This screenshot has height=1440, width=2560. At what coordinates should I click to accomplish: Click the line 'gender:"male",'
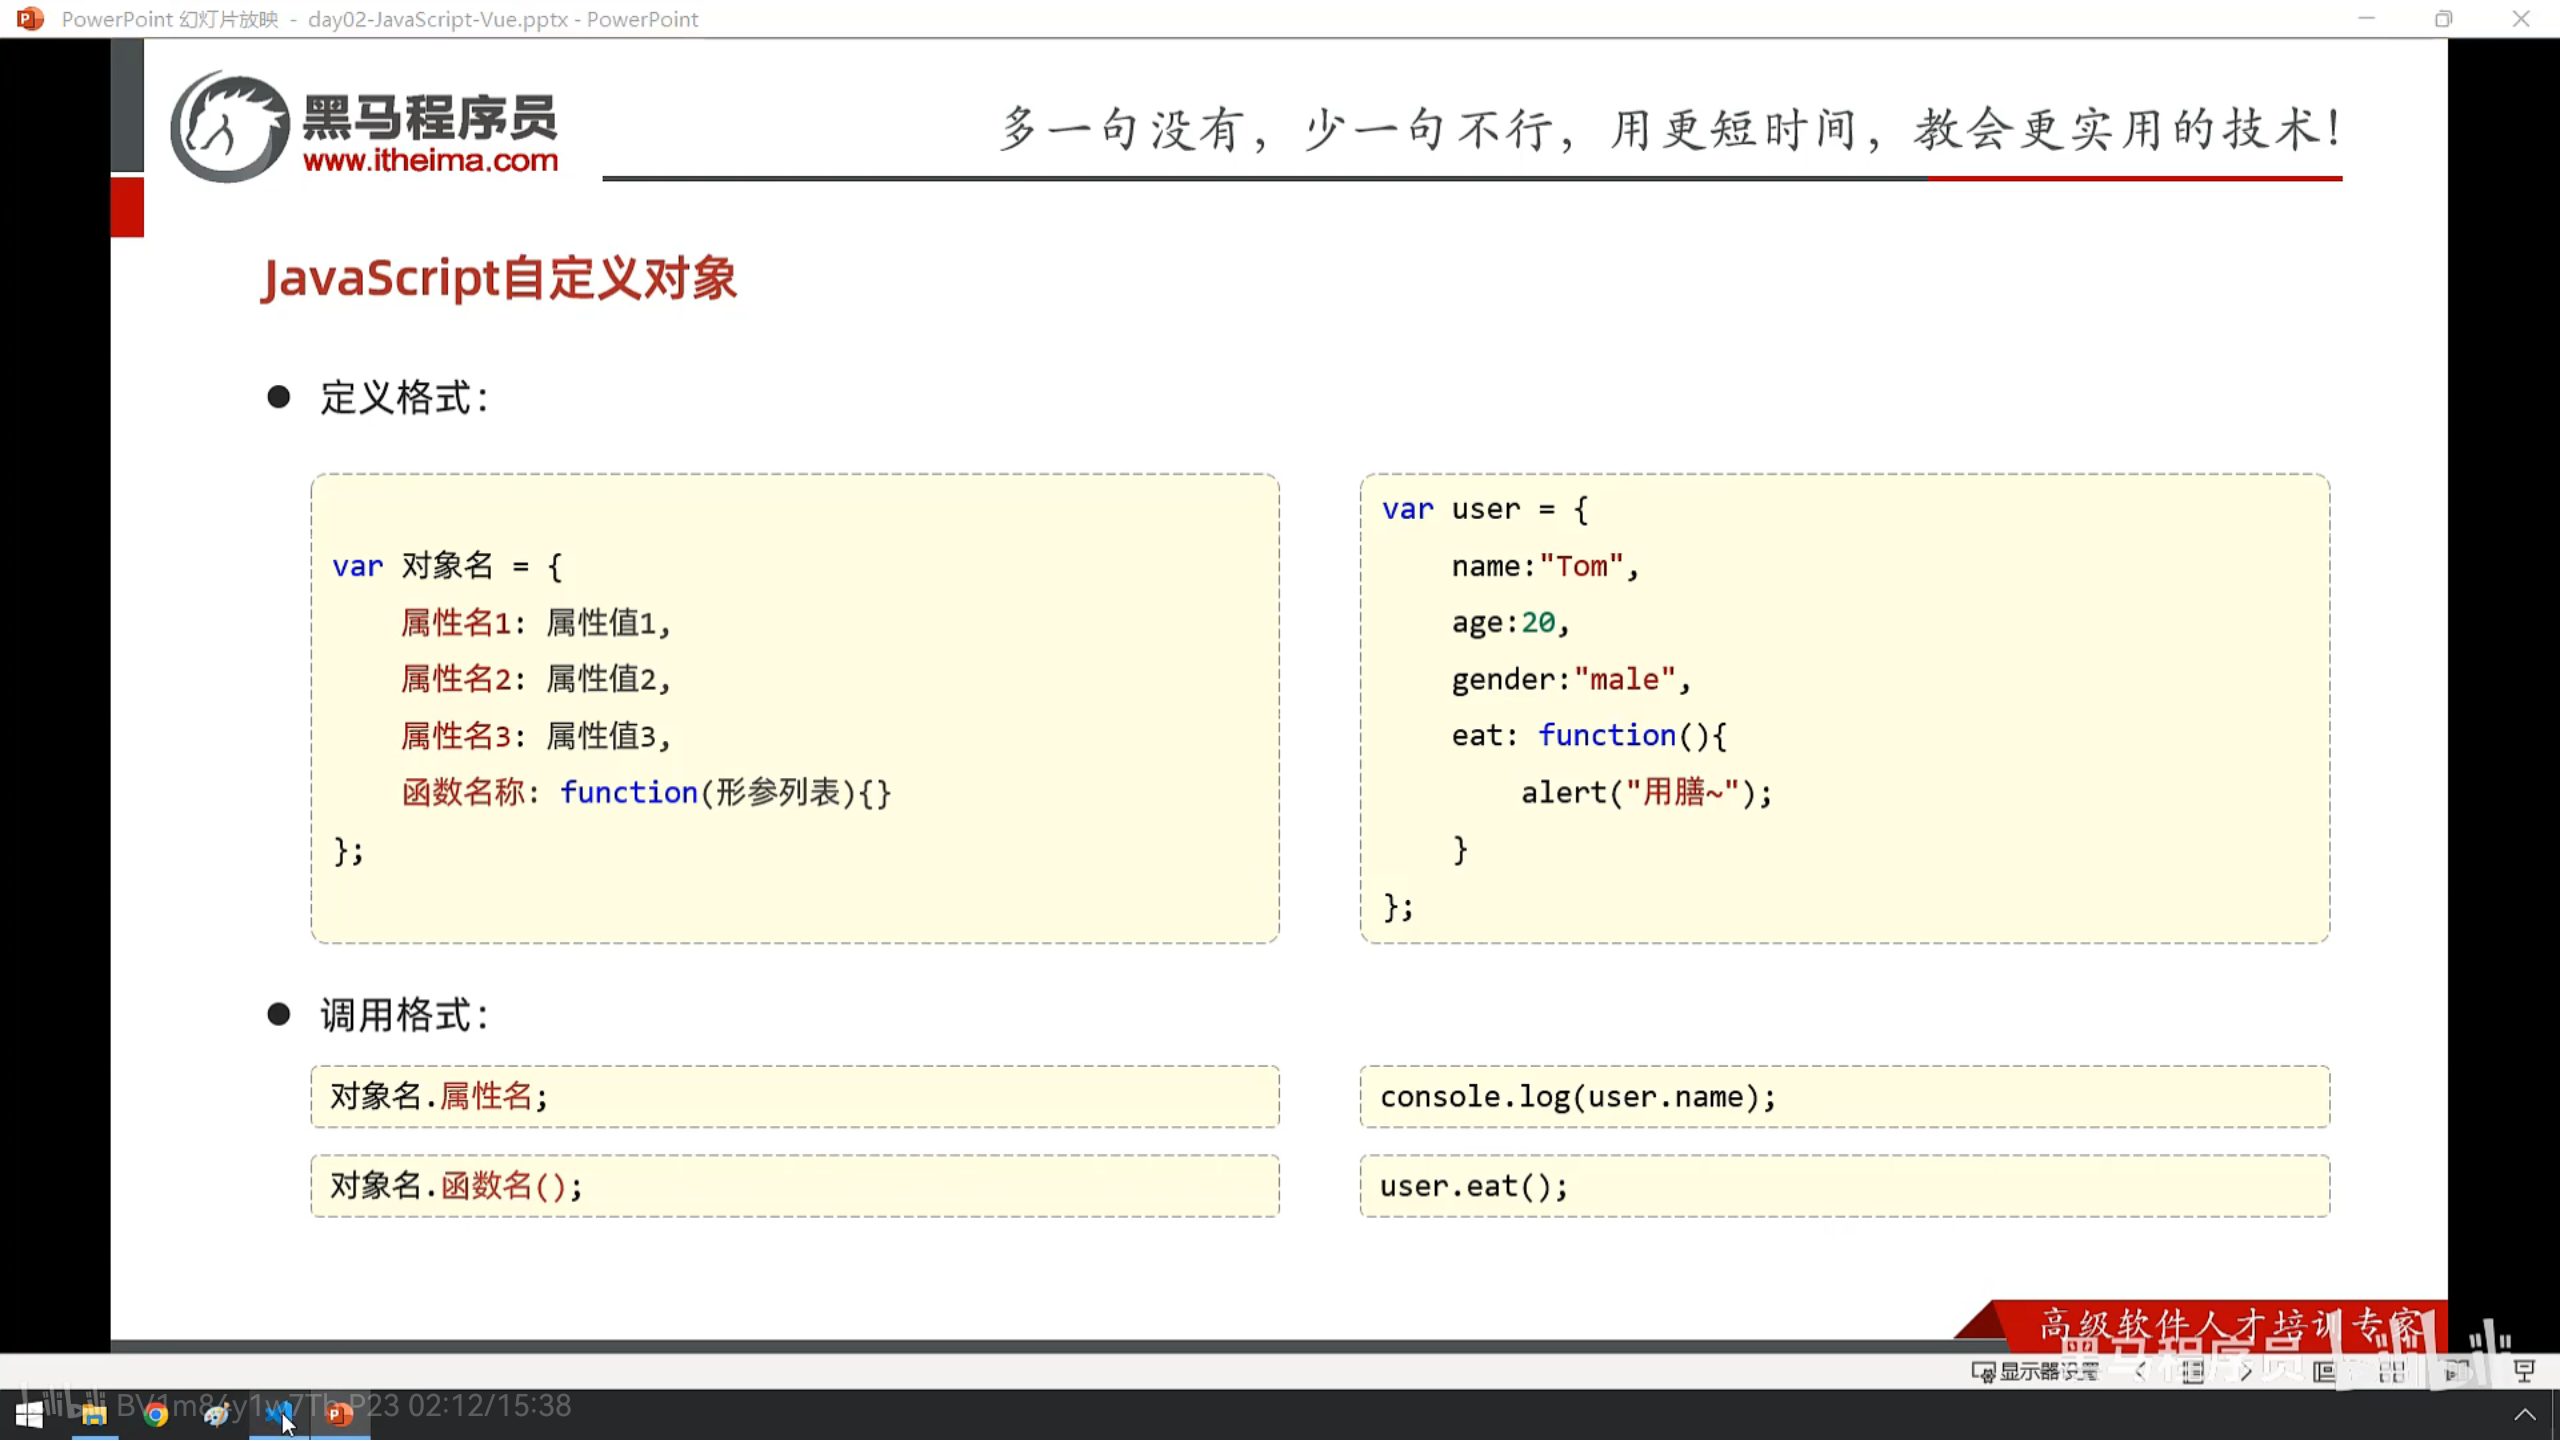tap(1571, 679)
